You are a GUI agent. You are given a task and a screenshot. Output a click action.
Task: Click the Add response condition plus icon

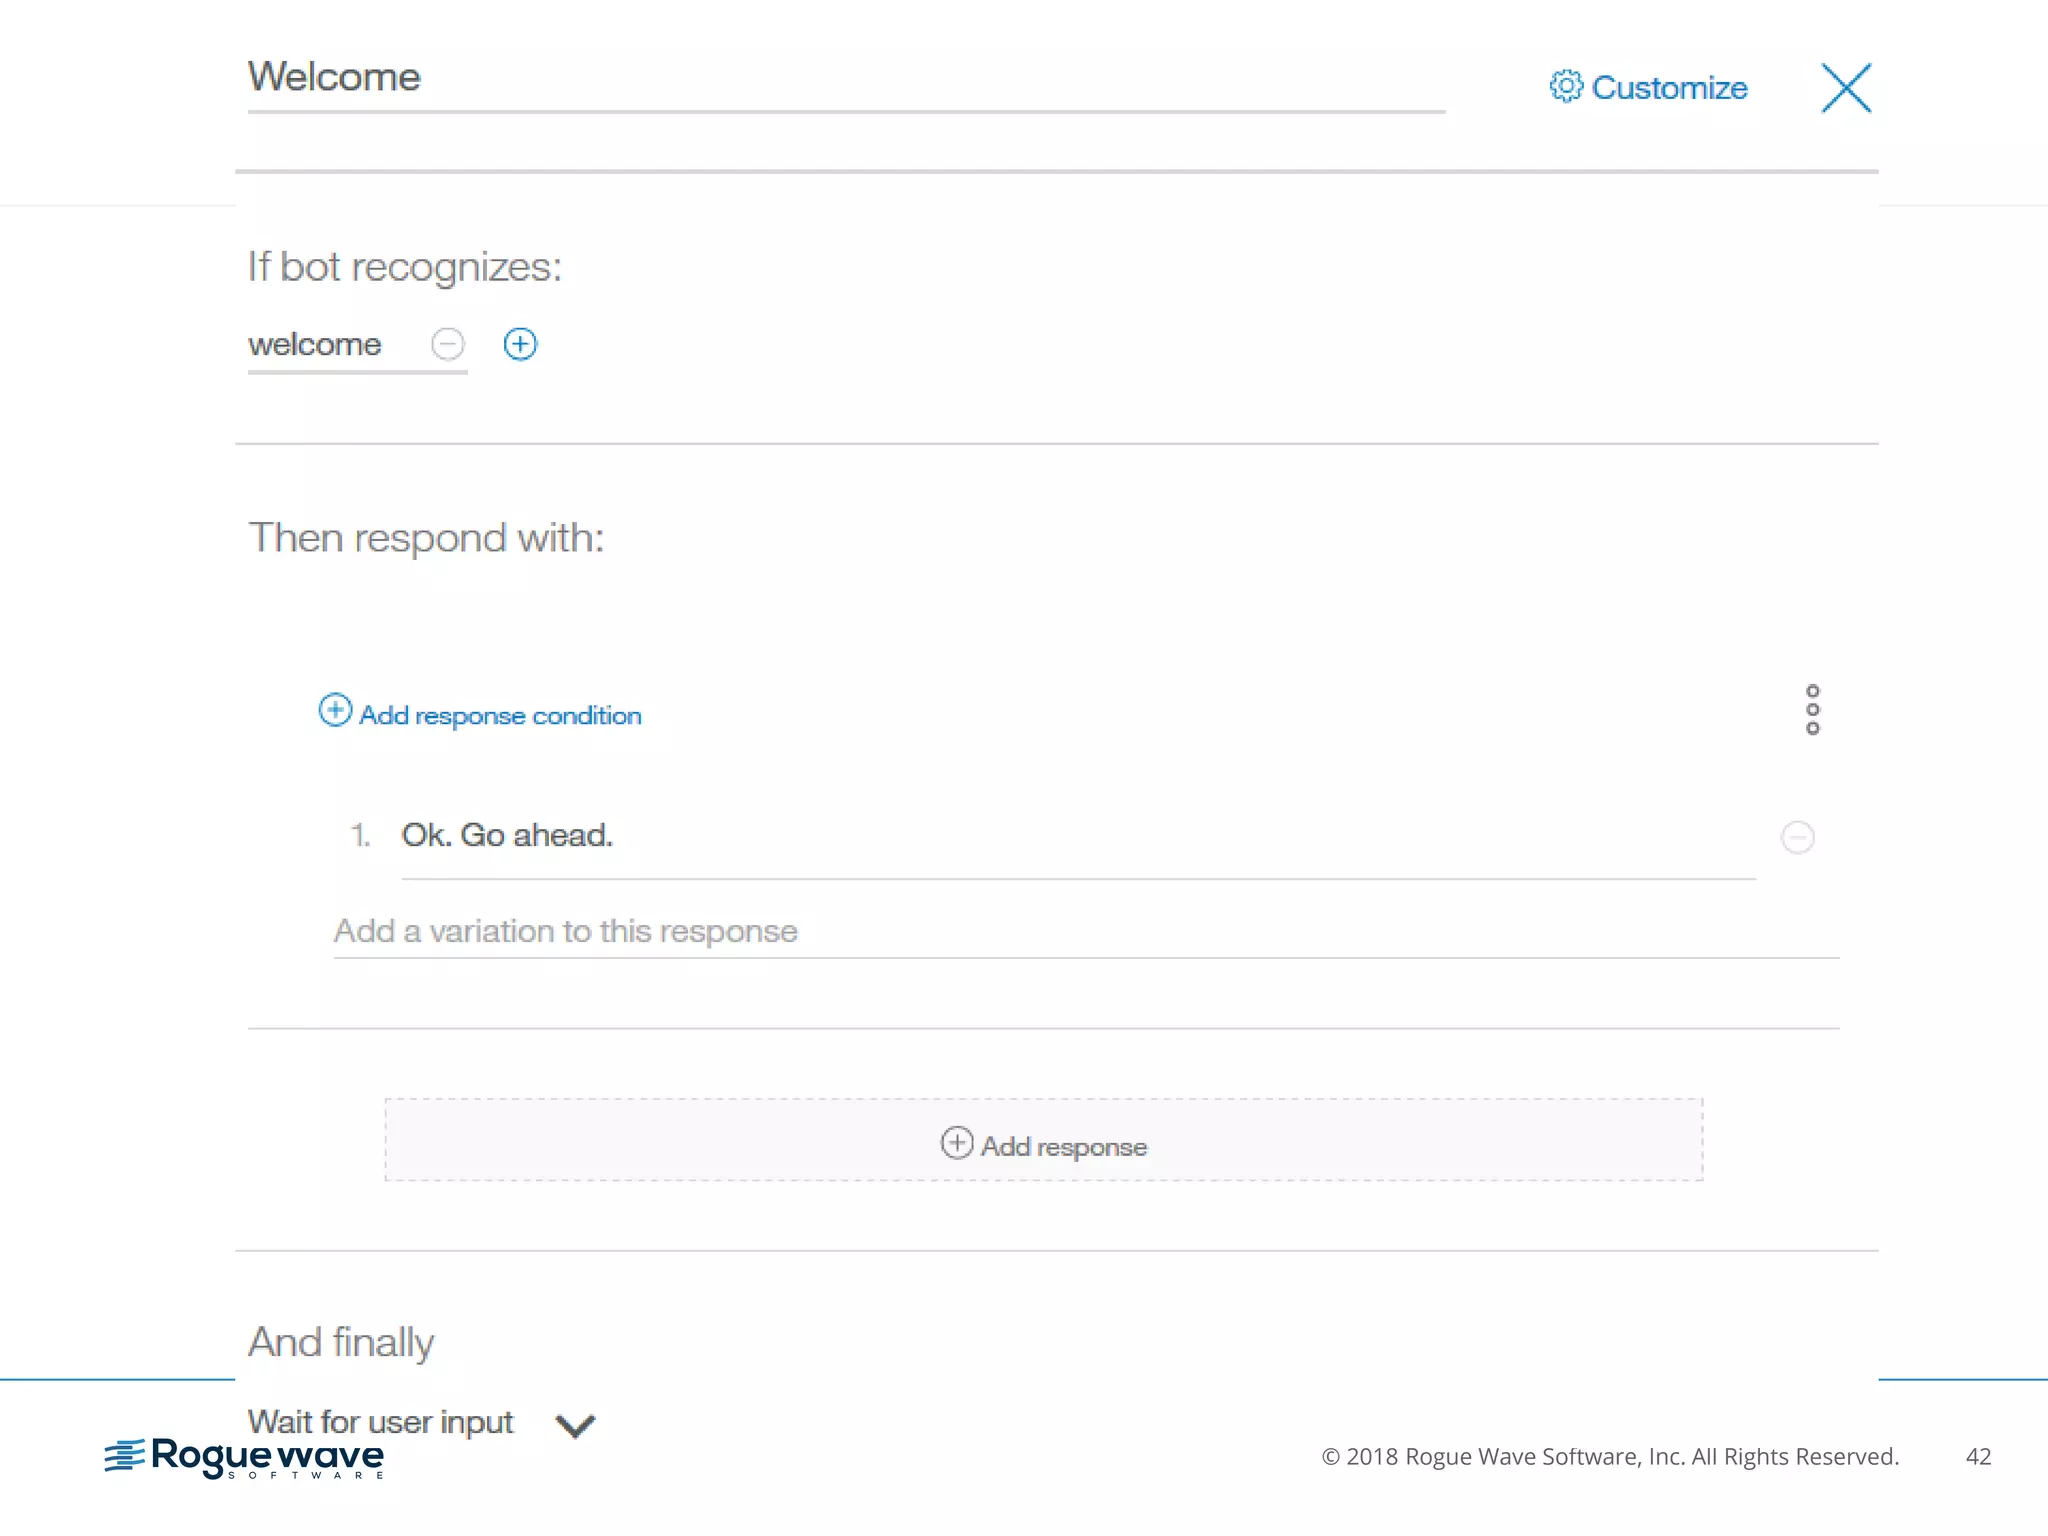pos(335,711)
